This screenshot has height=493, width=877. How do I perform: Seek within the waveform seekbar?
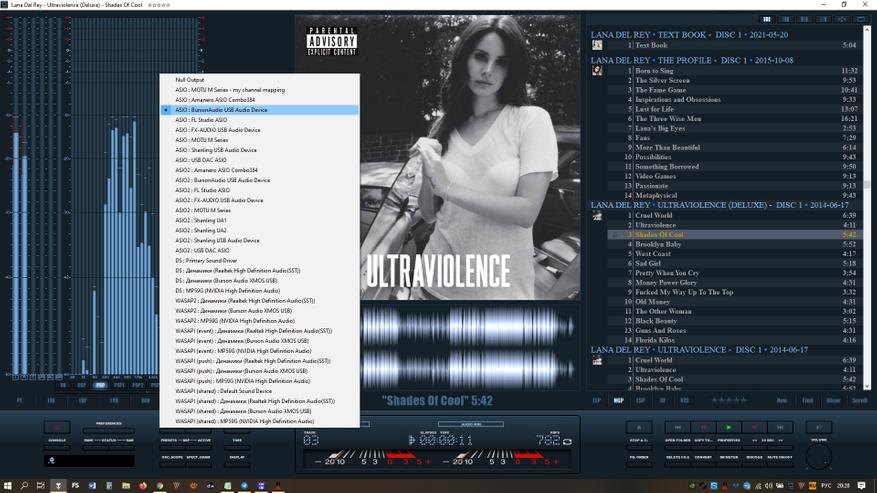[469, 347]
